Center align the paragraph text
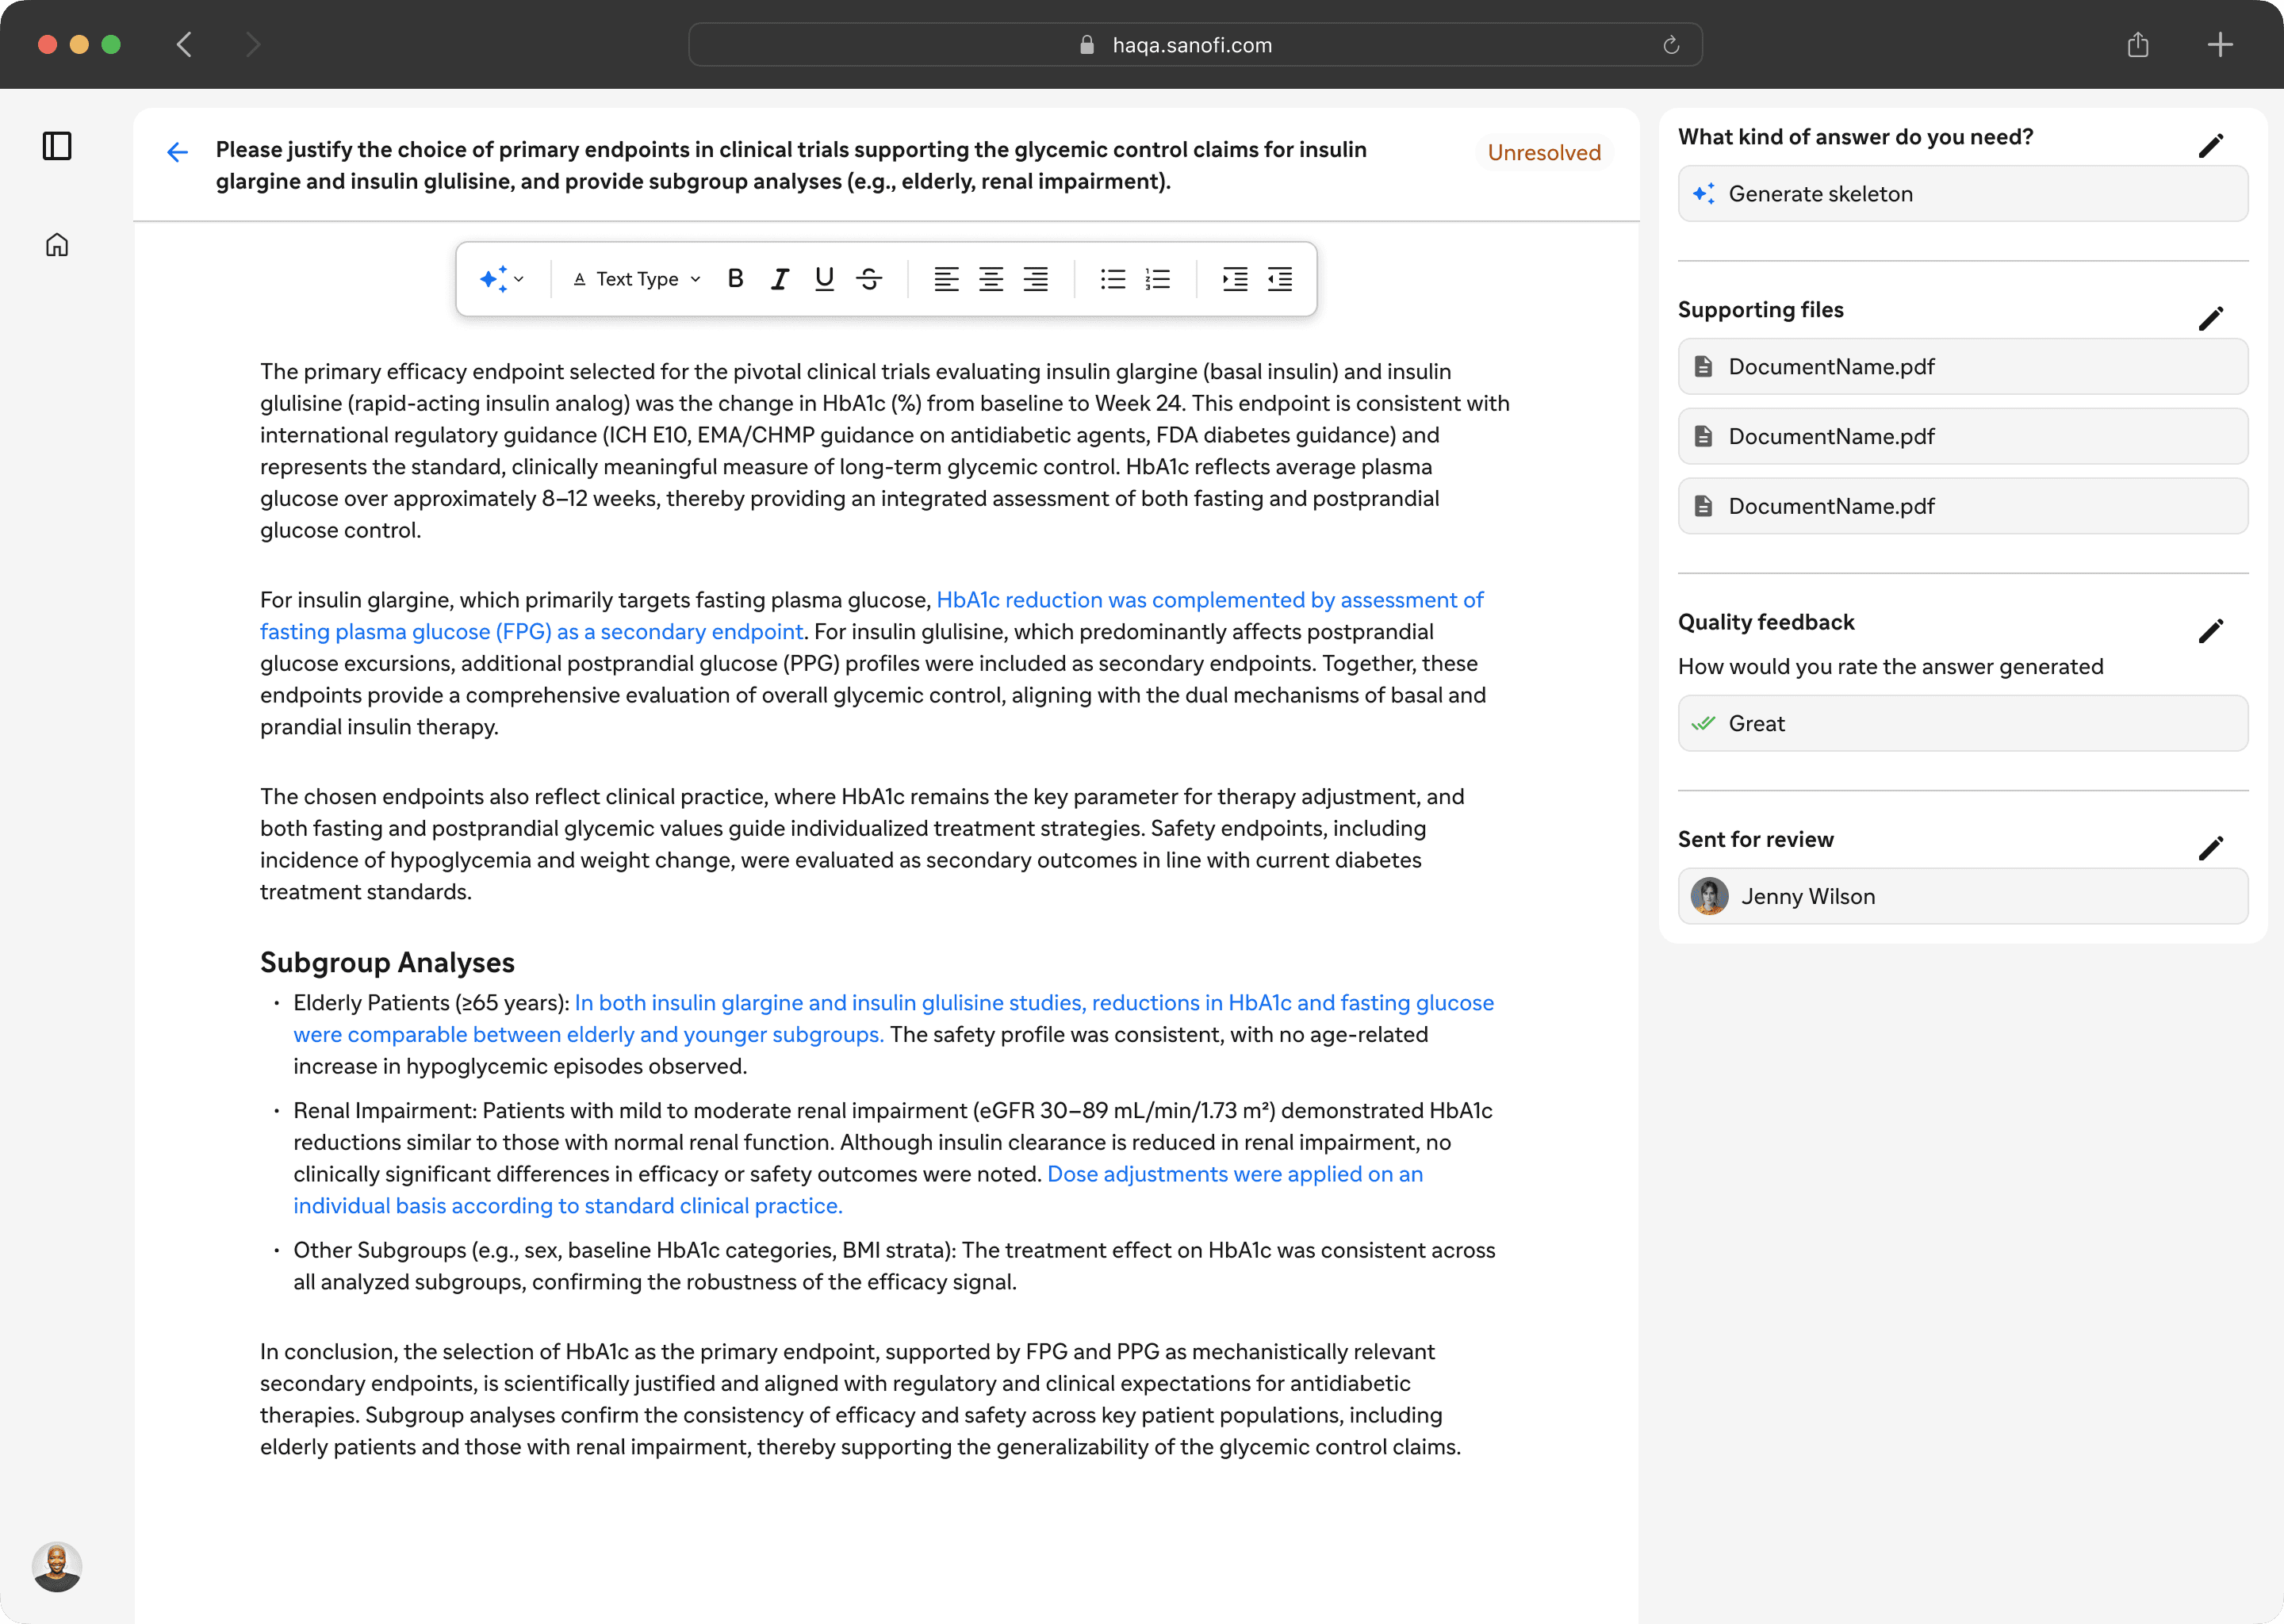The image size is (2284, 1624). click(990, 279)
